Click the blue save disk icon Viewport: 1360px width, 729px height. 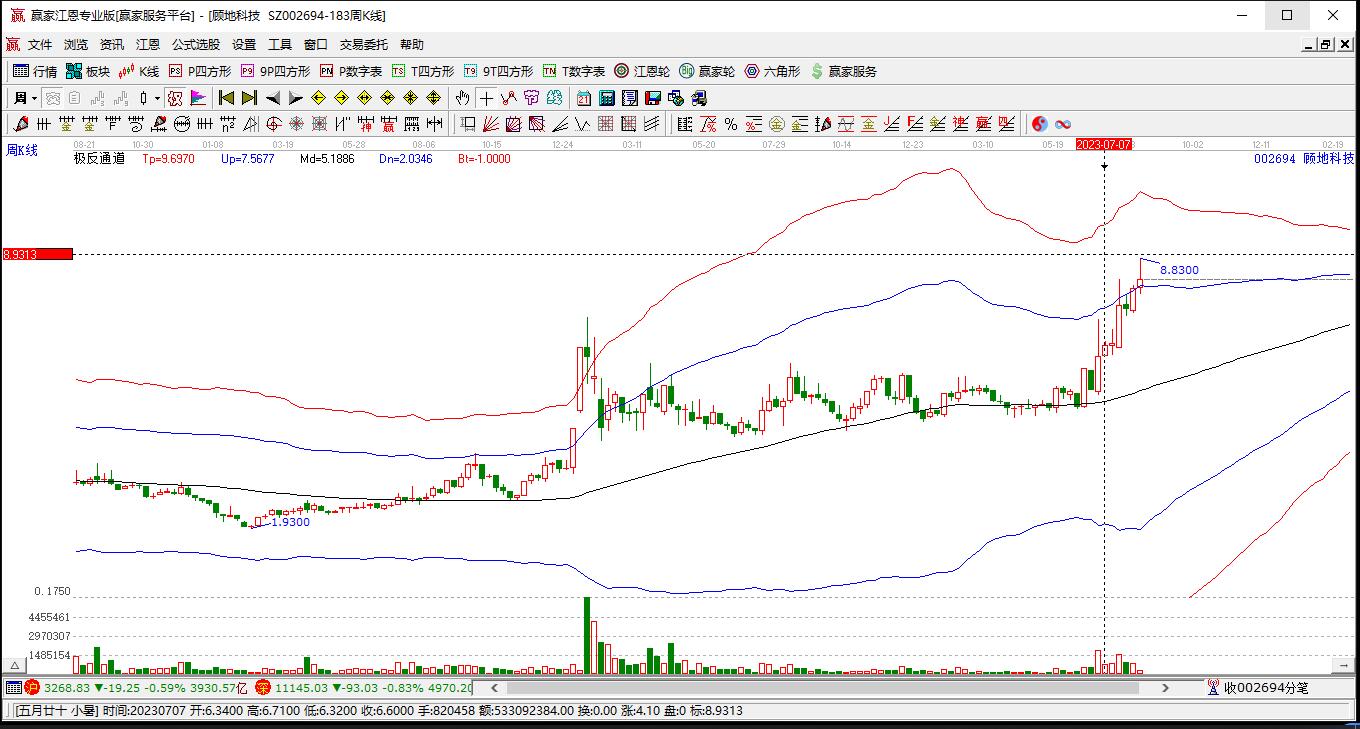point(653,98)
